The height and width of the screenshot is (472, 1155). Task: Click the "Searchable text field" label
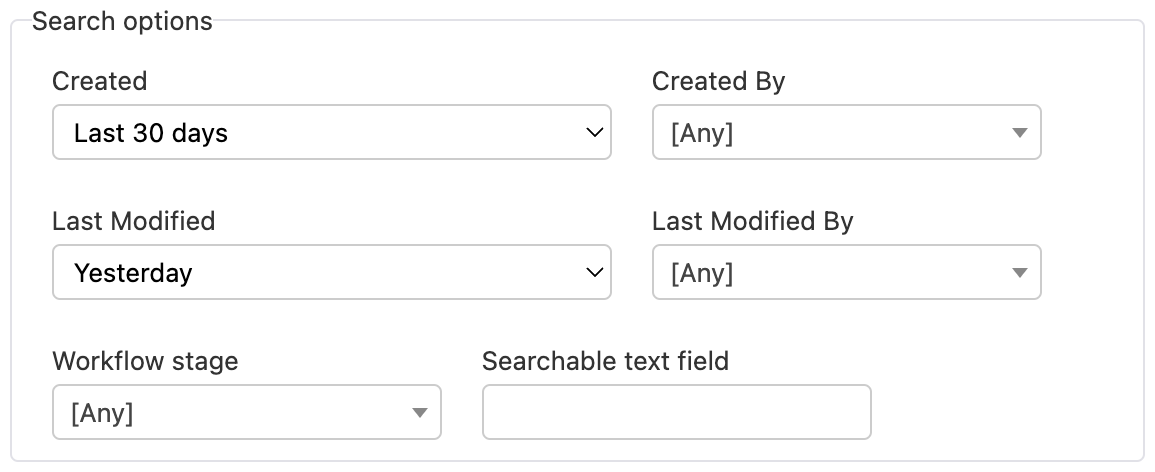[605, 361]
